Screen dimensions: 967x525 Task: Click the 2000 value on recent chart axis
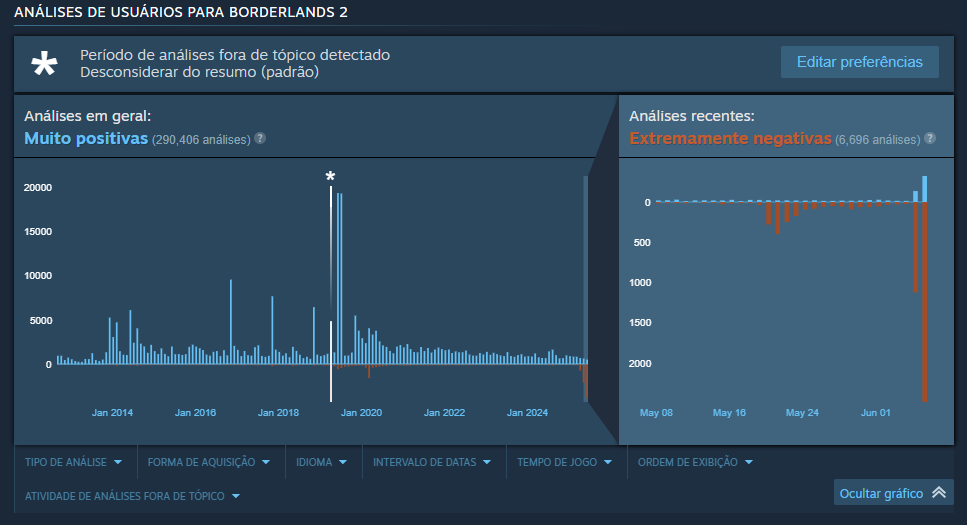pos(640,363)
